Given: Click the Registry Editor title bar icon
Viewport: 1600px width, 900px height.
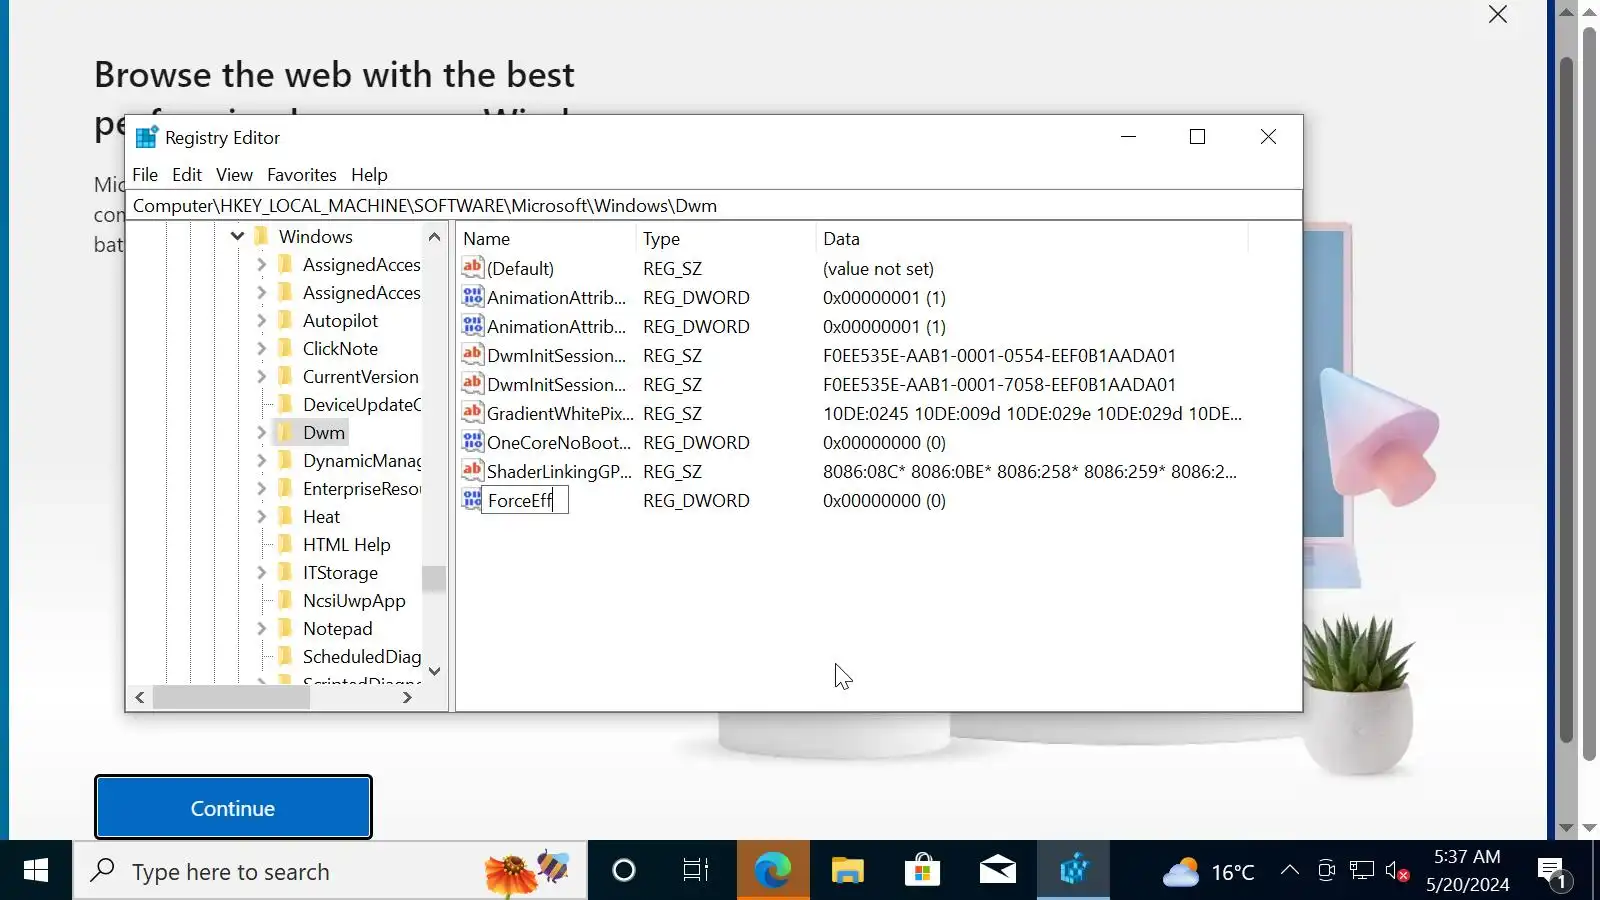Looking at the screenshot, I should [147, 137].
